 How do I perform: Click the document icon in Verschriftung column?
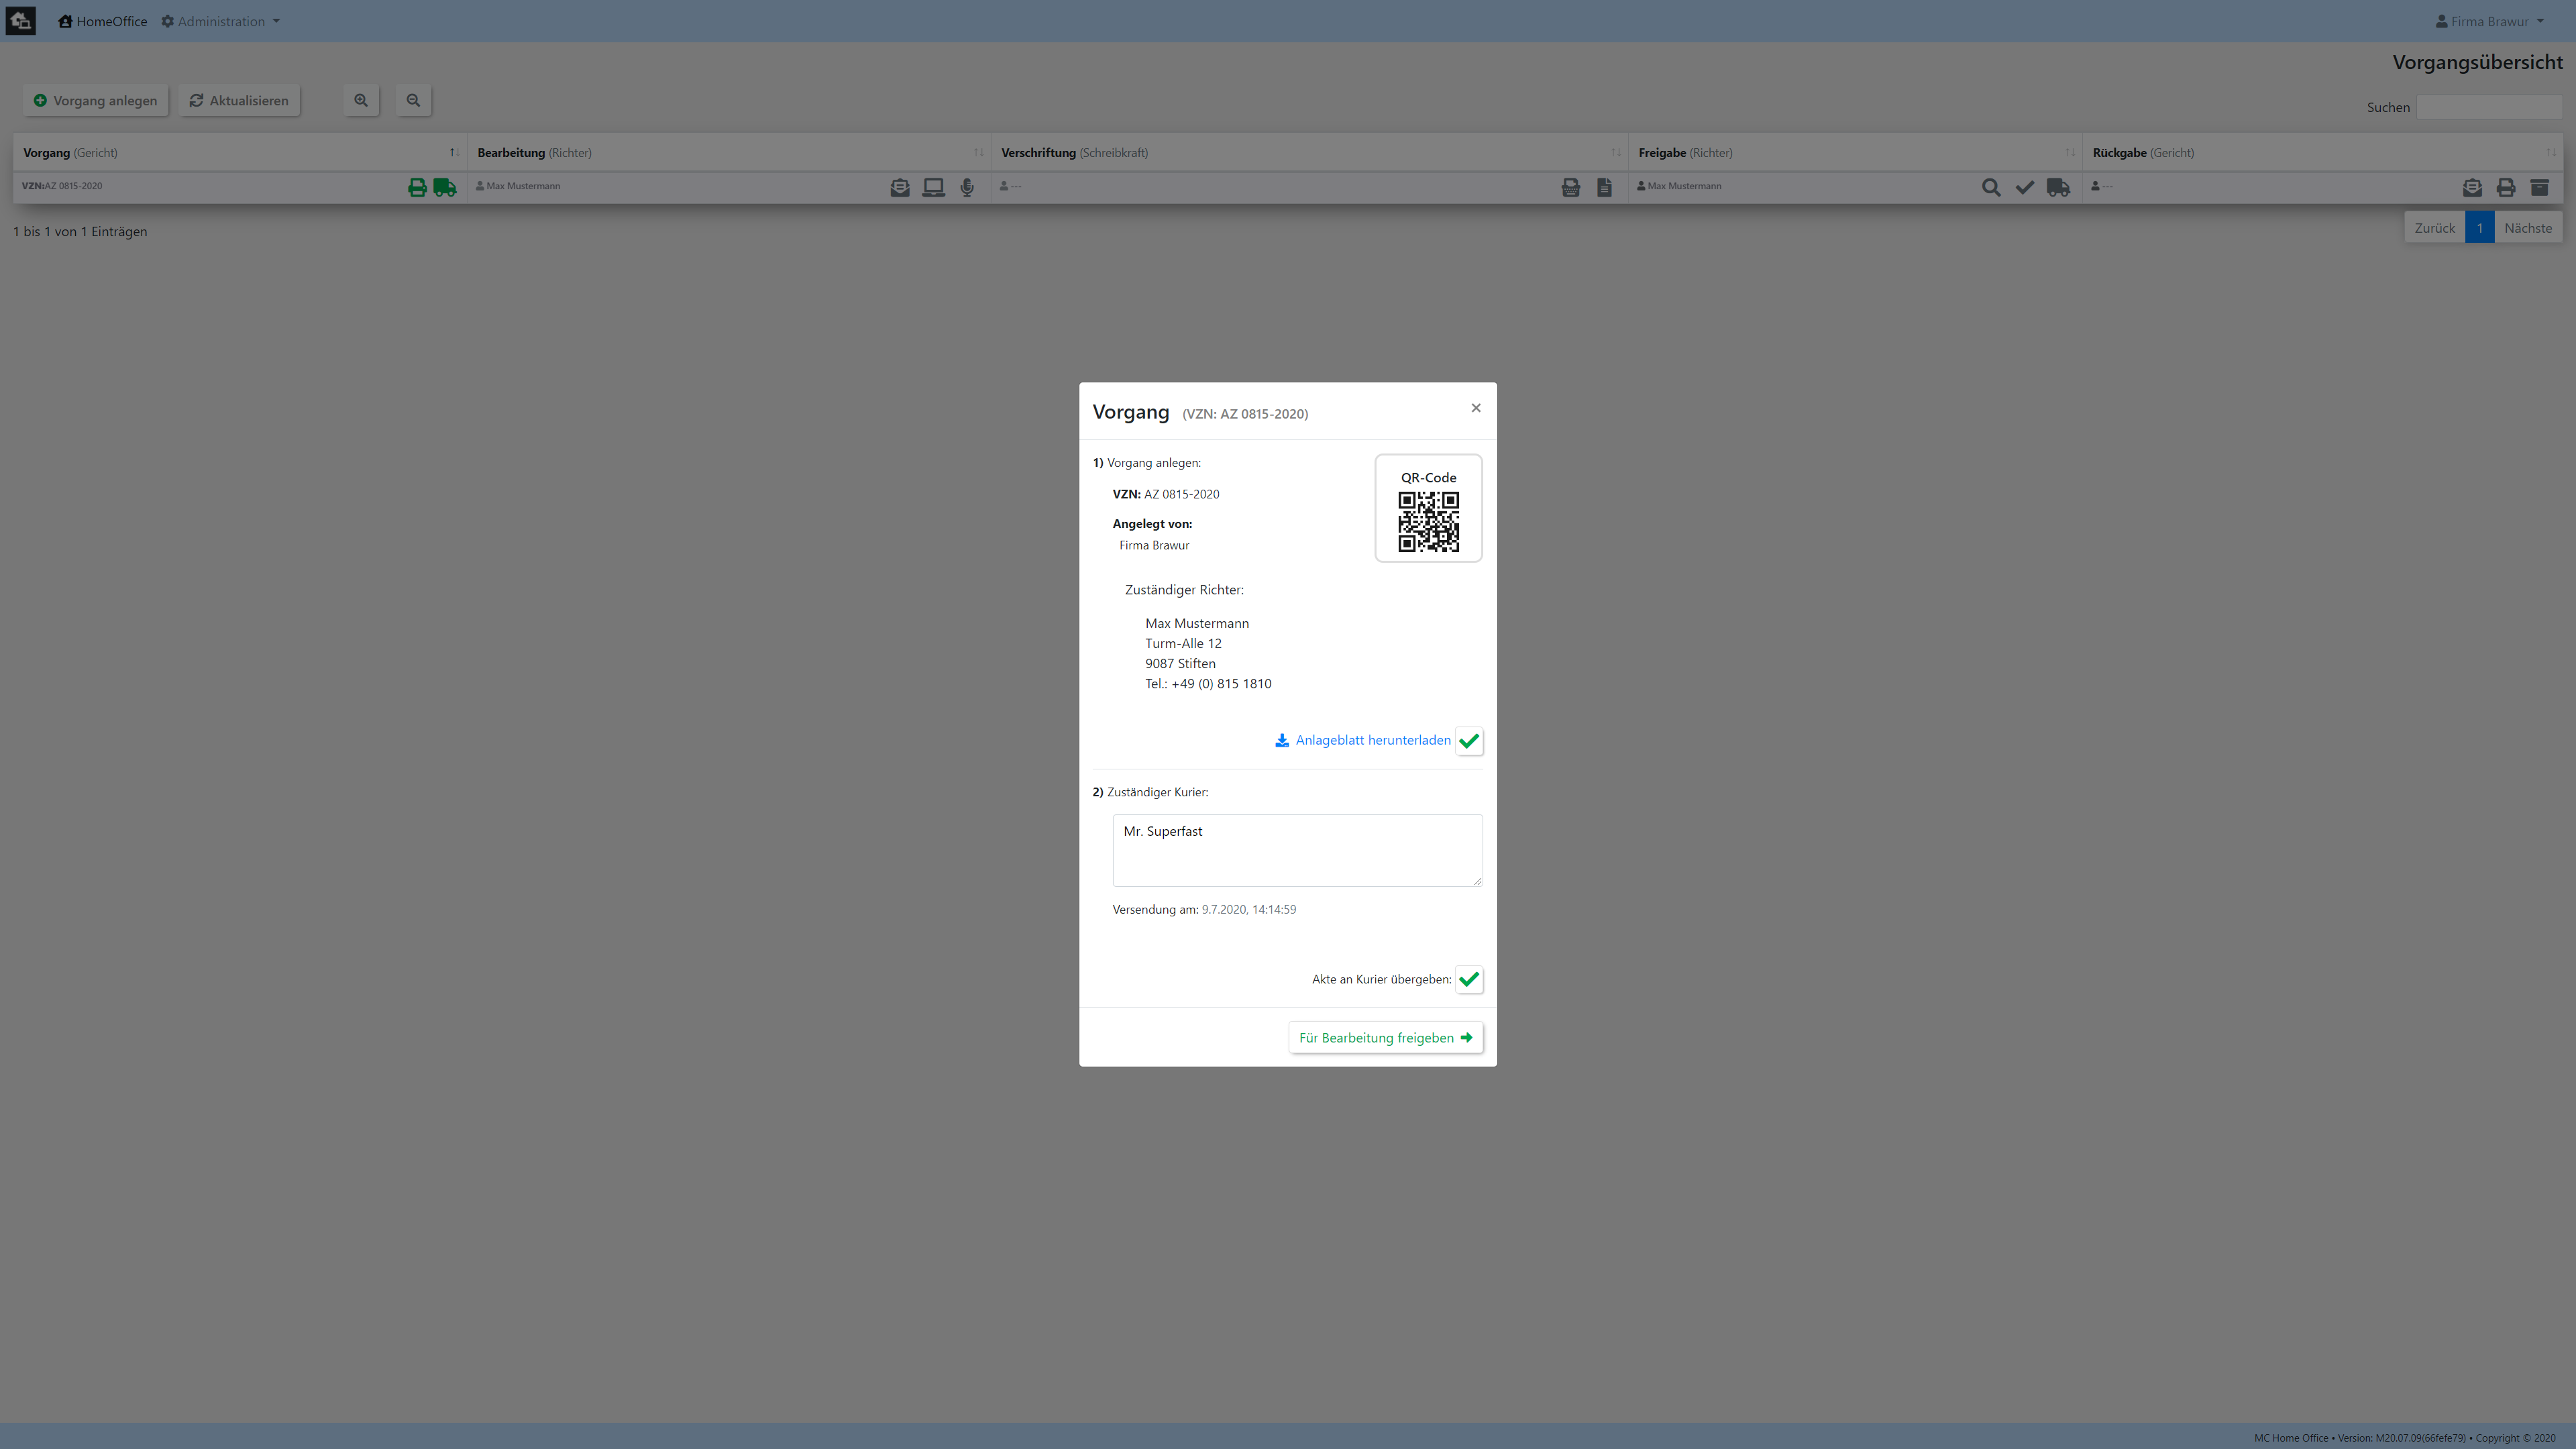point(1604,187)
